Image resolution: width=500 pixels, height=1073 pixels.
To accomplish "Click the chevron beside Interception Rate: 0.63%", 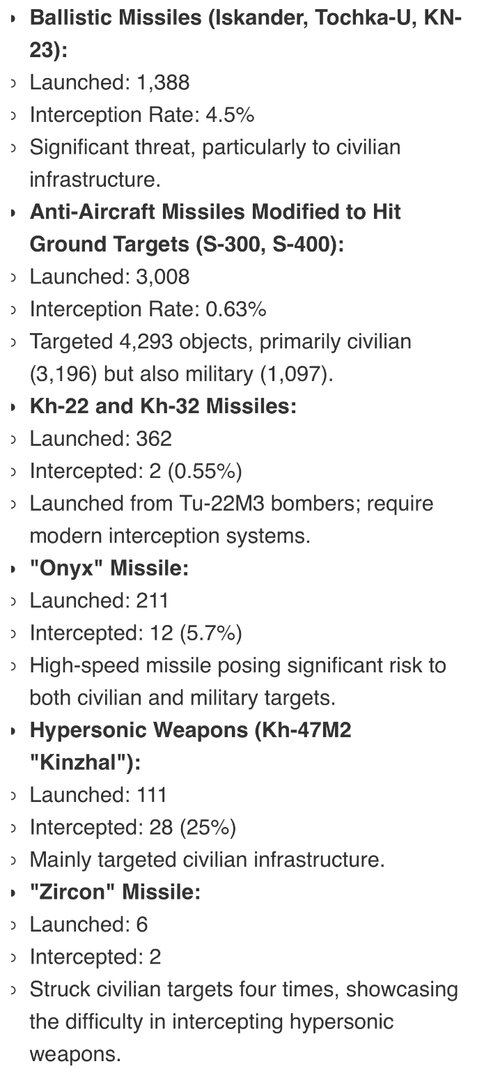I will click(x=13, y=310).
